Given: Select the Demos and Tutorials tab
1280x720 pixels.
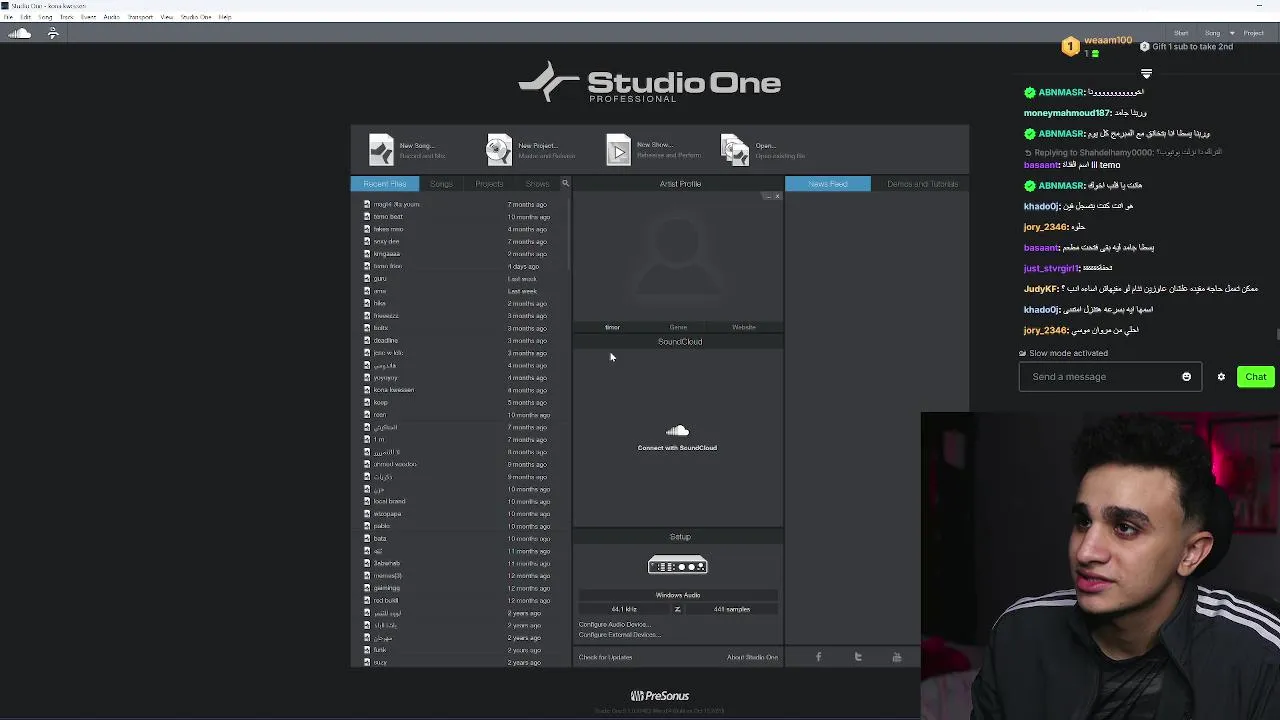Looking at the screenshot, I should pyautogui.click(x=922, y=184).
